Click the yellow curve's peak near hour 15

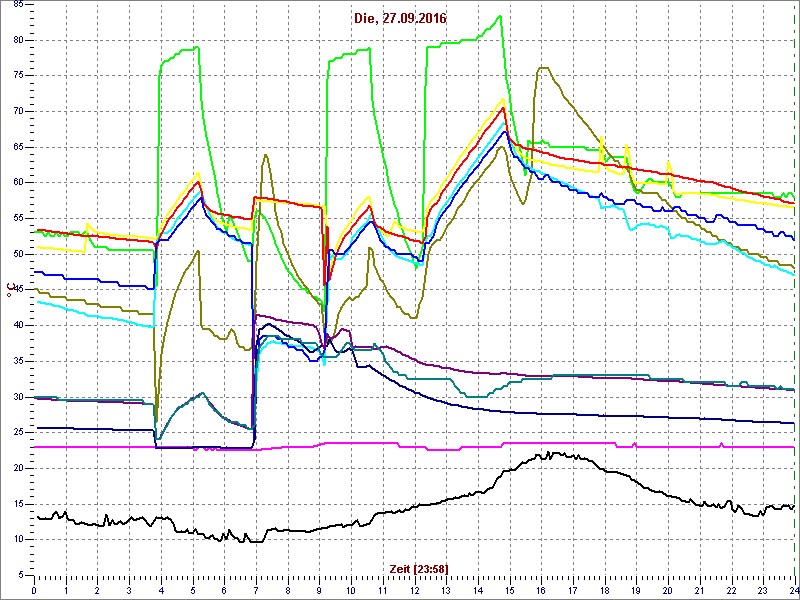tap(503, 99)
